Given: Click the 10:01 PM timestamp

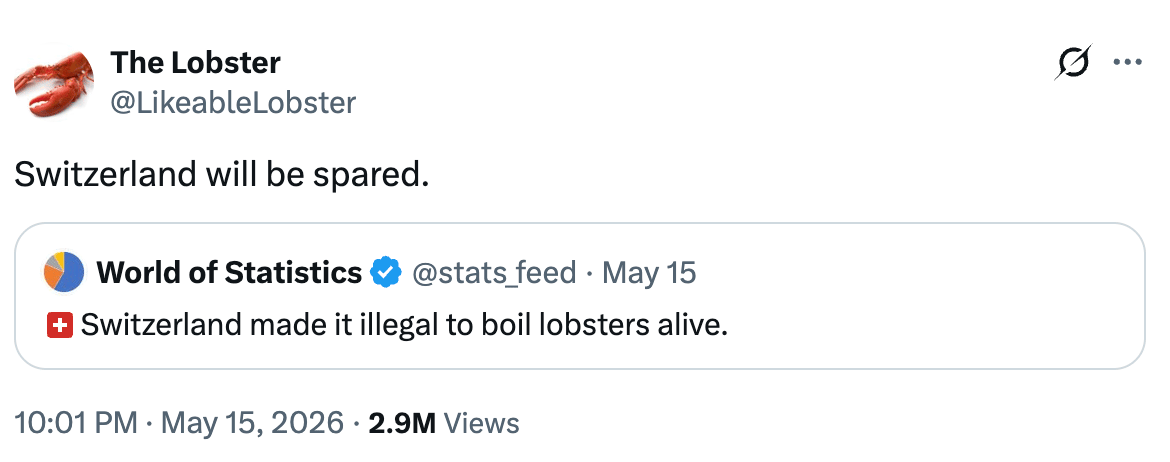Looking at the screenshot, I should tap(76, 423).
